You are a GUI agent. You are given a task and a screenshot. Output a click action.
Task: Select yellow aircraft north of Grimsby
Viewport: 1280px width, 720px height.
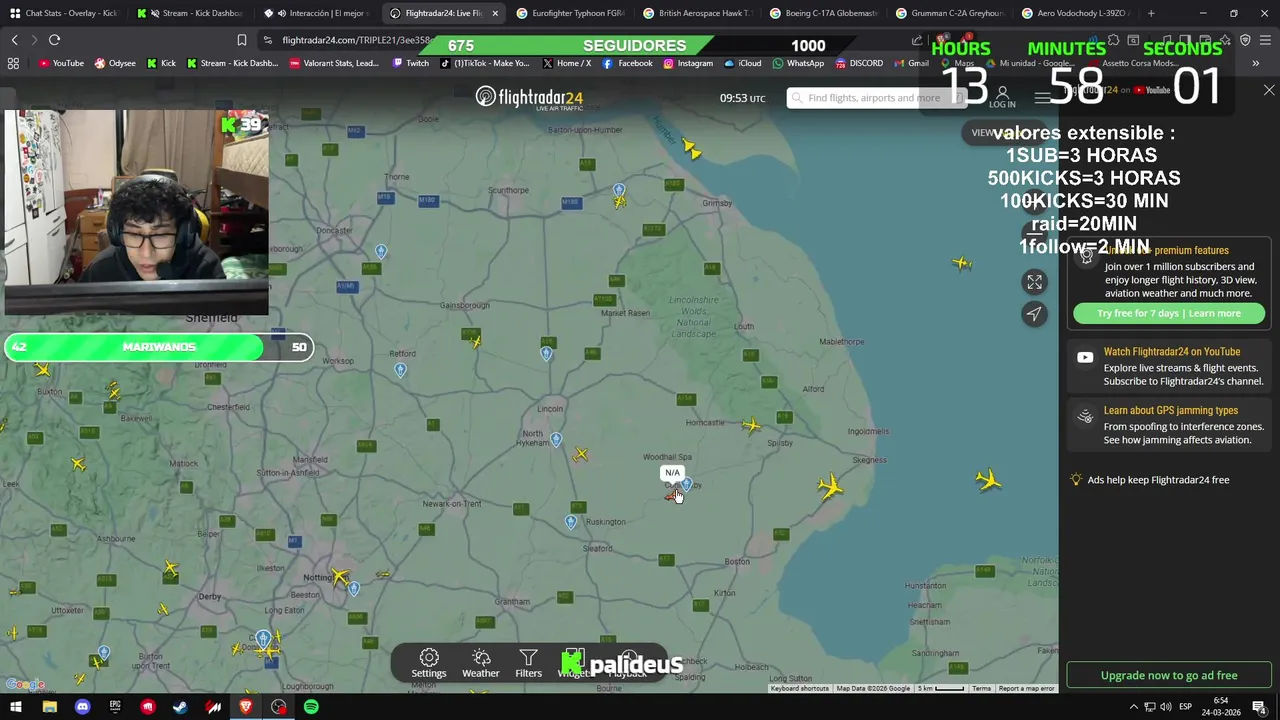(690, 149)
